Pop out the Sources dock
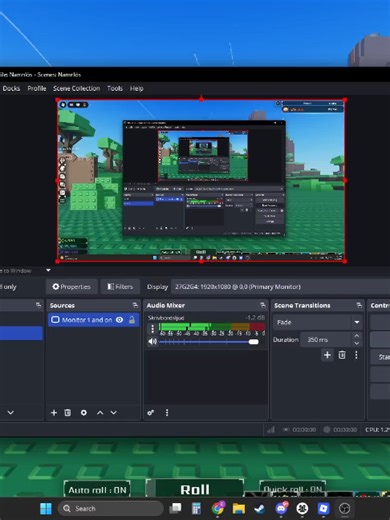The image size is (390, 520). click(x=135, y=305)
